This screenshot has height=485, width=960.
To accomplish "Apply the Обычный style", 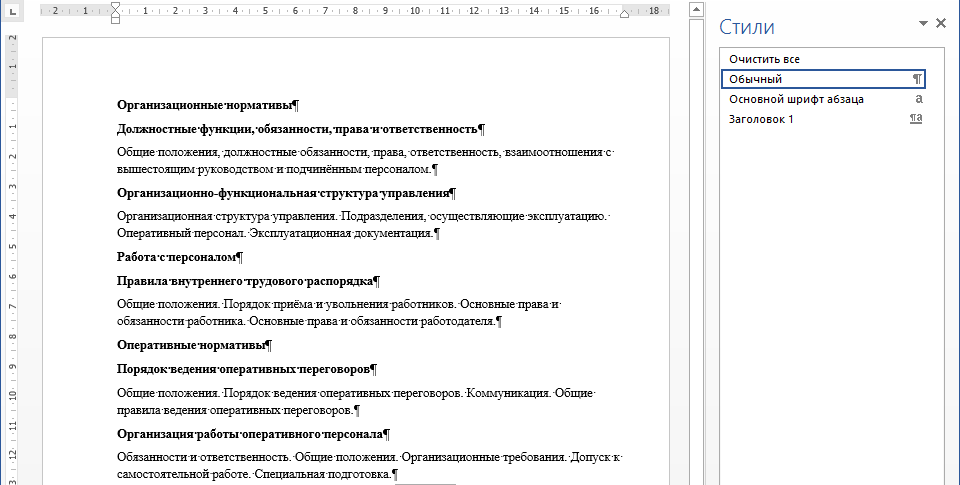I will (756, 79).
